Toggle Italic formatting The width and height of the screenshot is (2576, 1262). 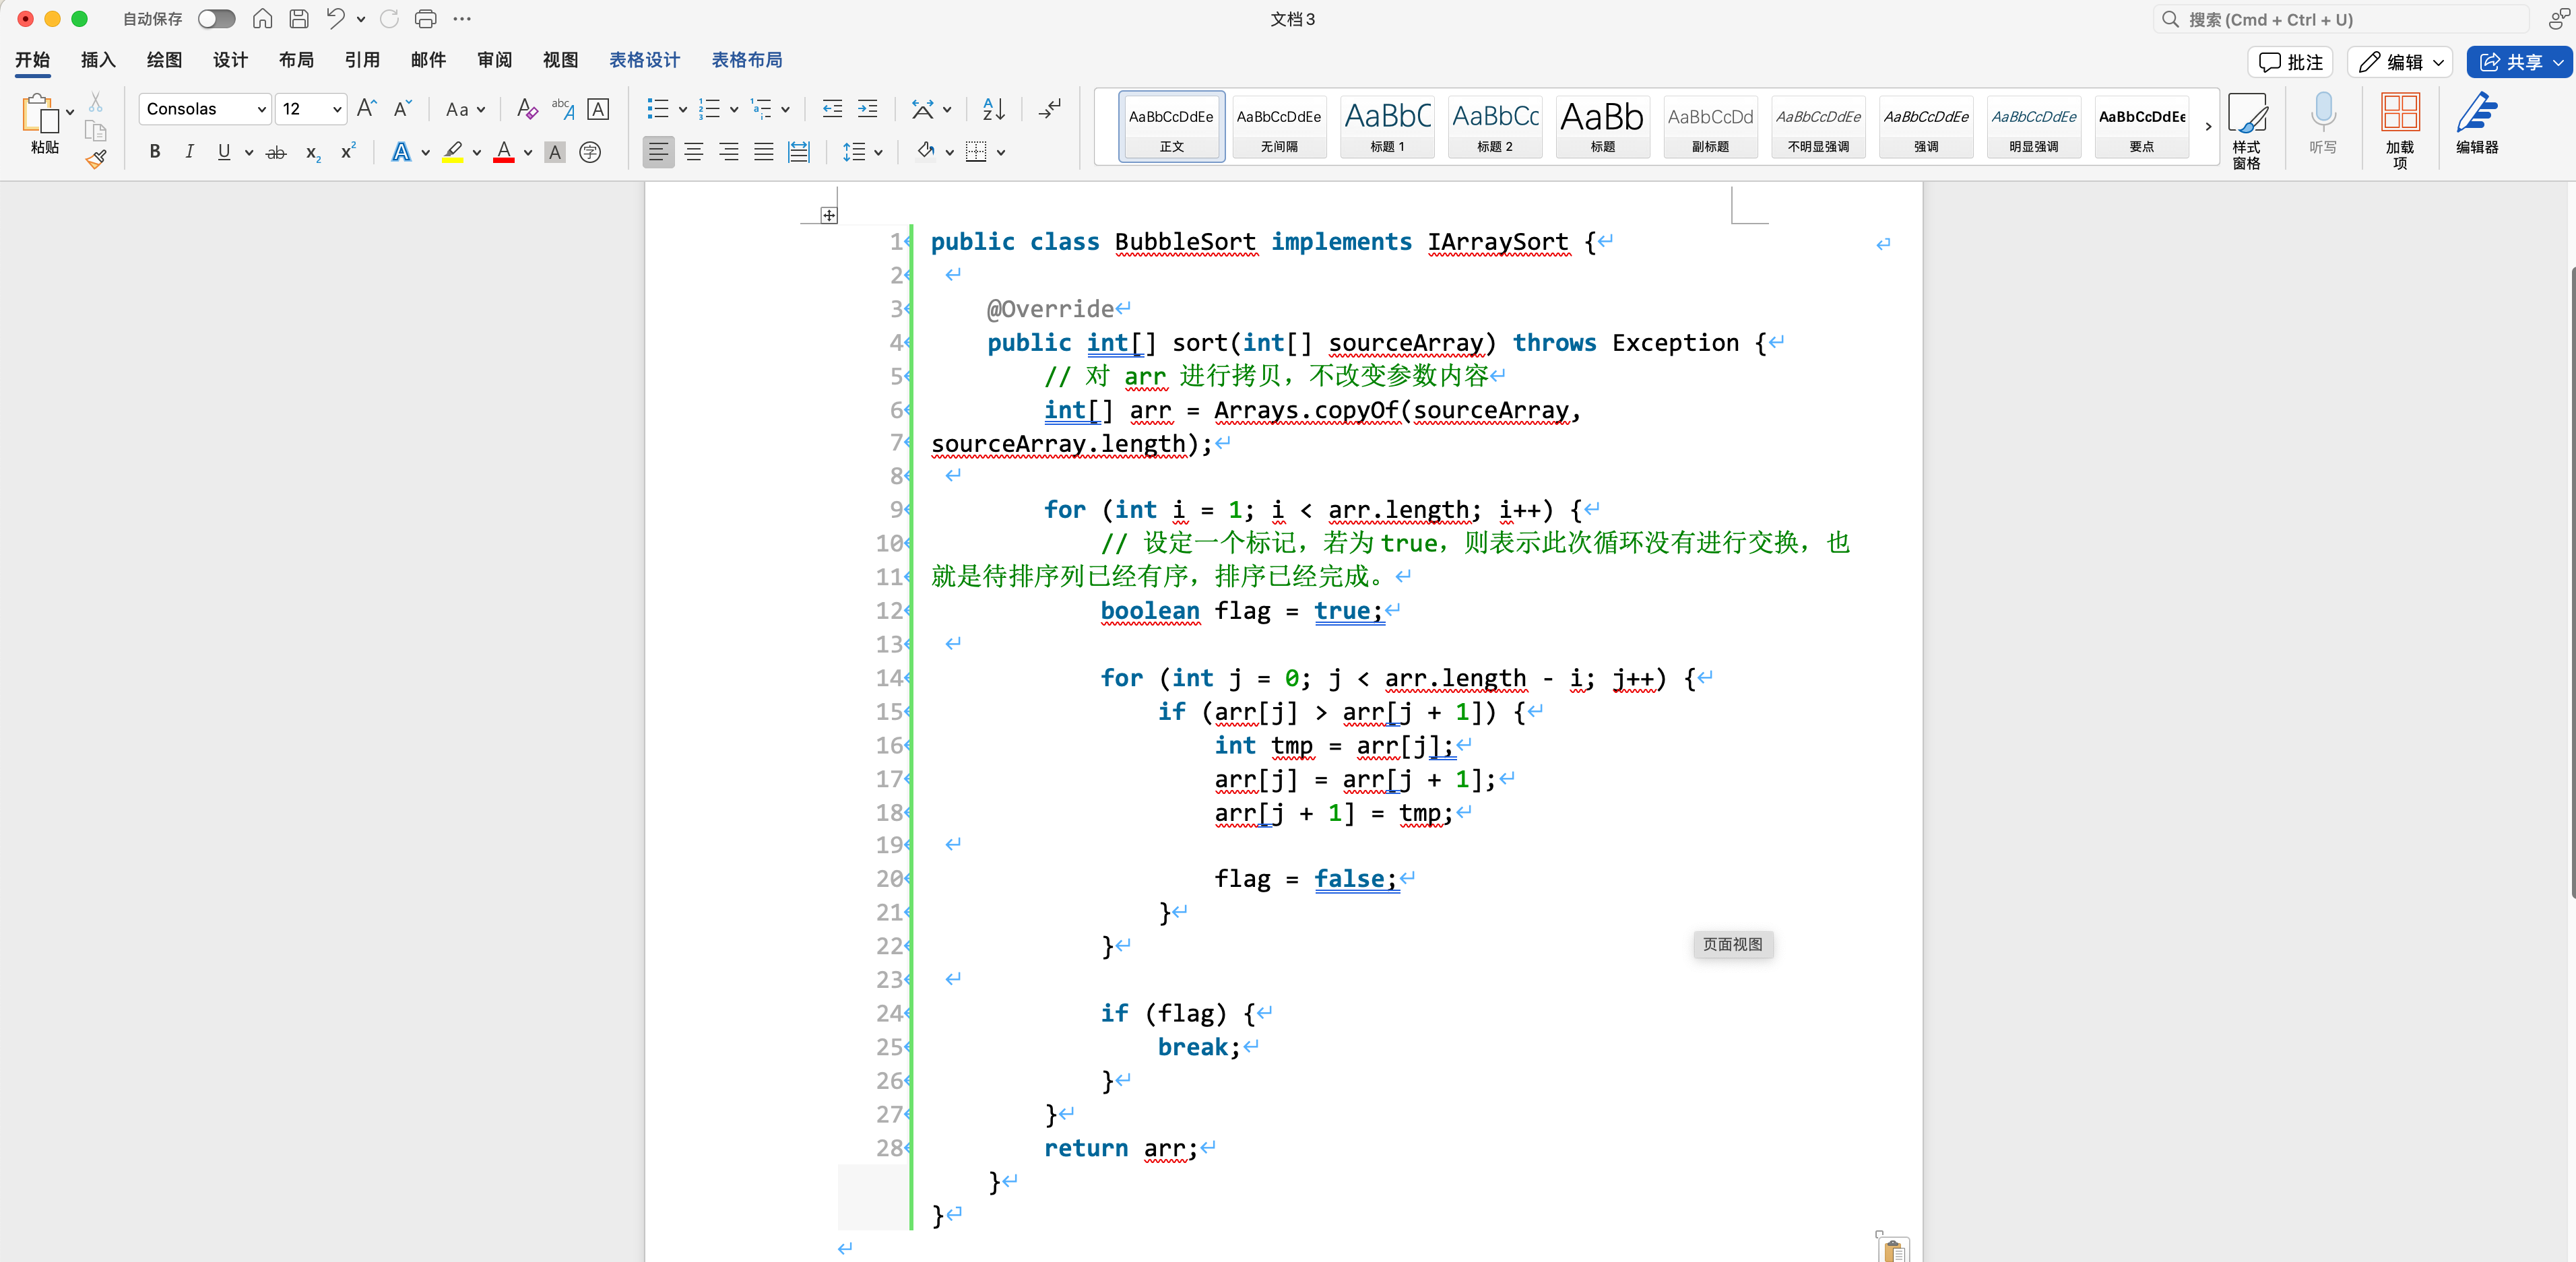(189, 152)
